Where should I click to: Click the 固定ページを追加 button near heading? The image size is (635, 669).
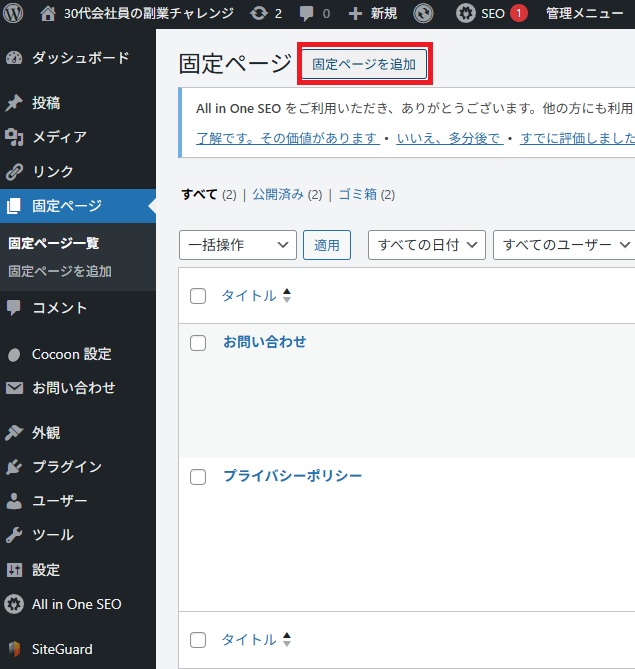click(x=364, y=64)
